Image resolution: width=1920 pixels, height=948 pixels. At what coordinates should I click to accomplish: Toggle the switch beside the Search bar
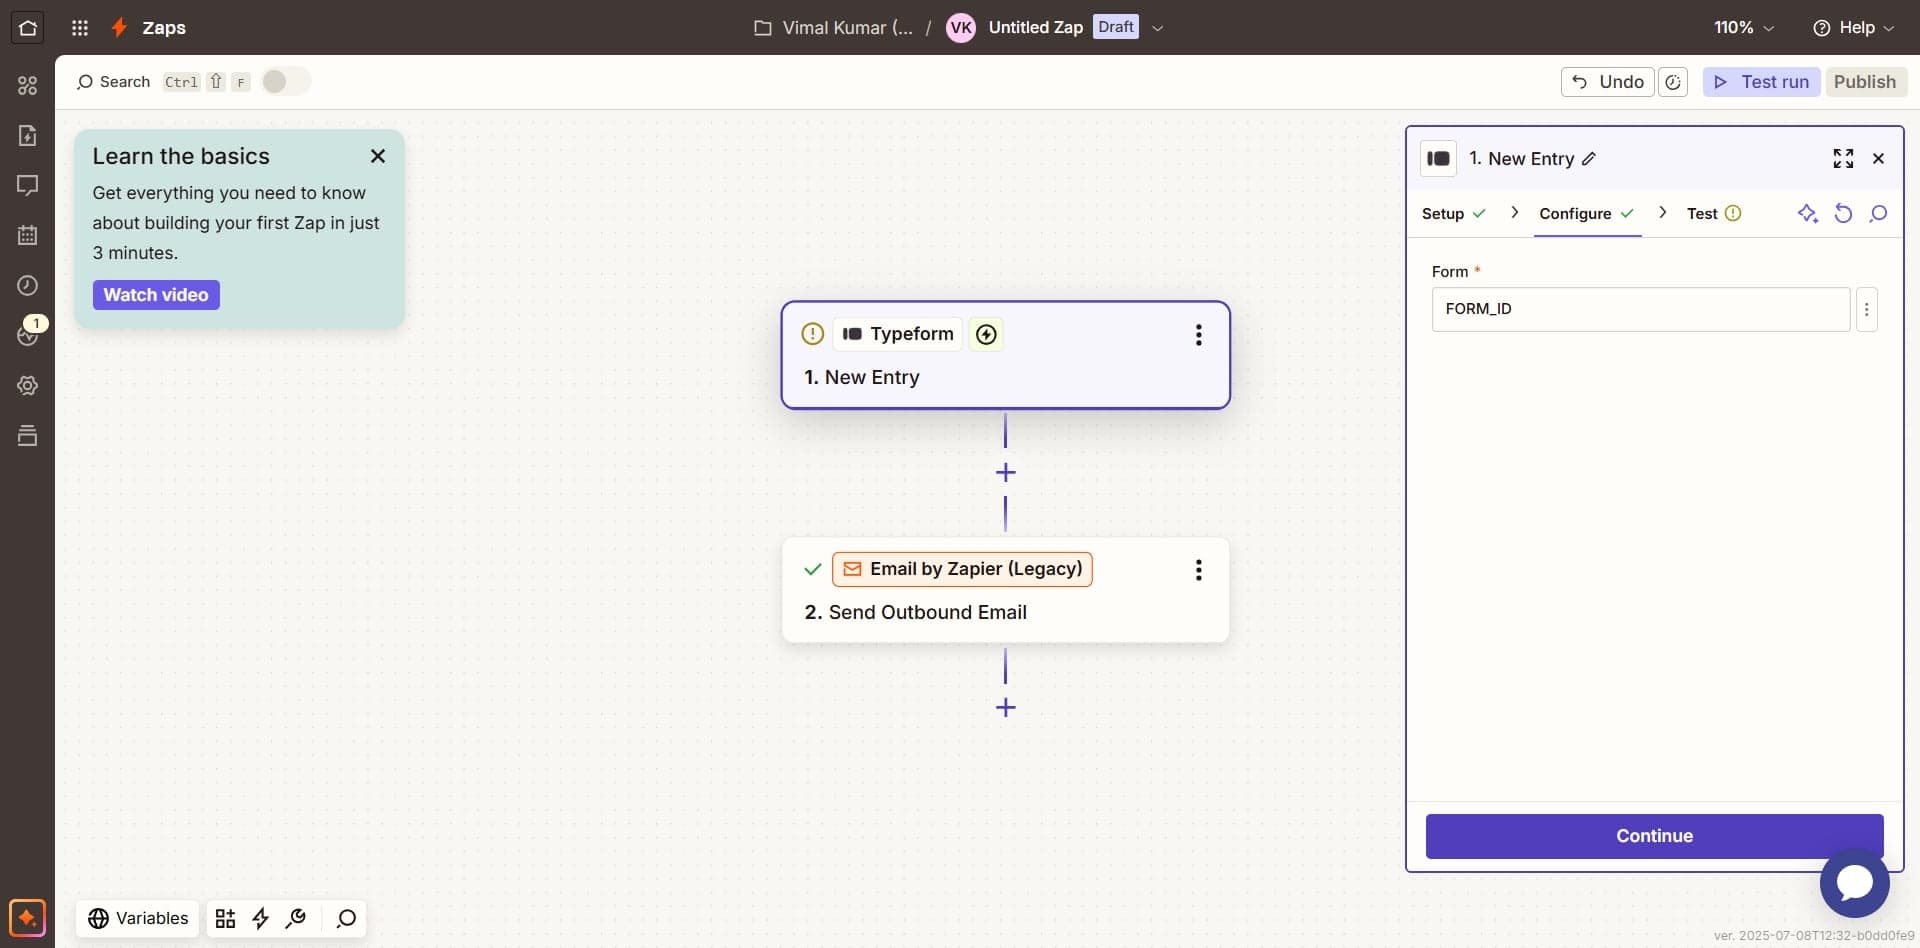pos(285,82)
